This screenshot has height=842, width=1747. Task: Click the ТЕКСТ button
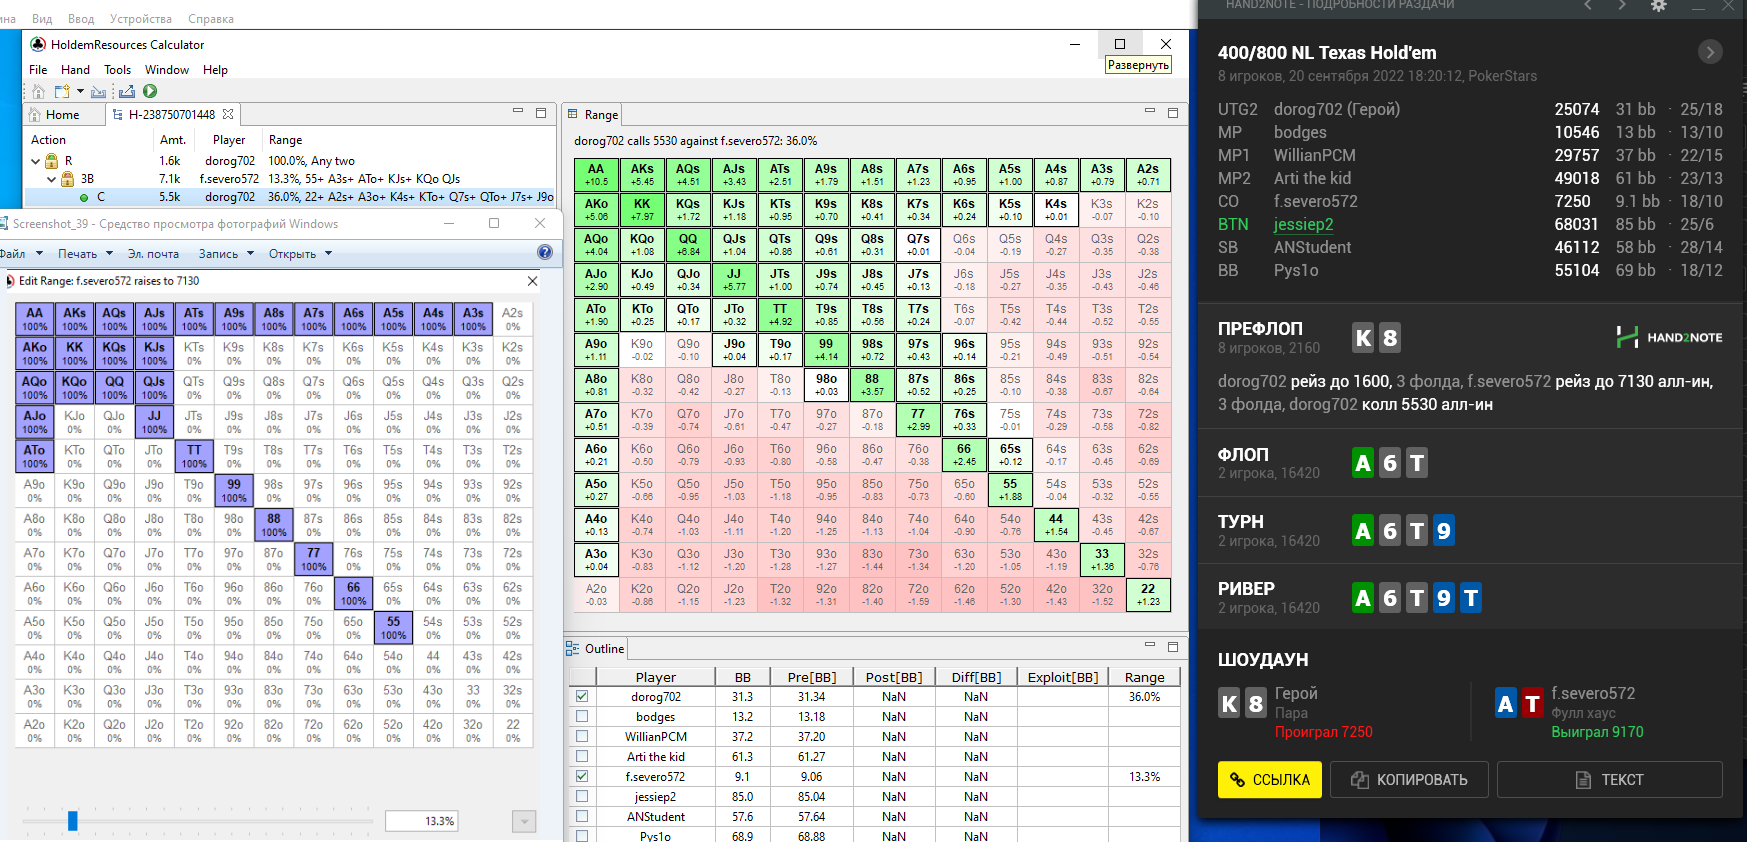pyautogui.click(x=1610, y=779)
